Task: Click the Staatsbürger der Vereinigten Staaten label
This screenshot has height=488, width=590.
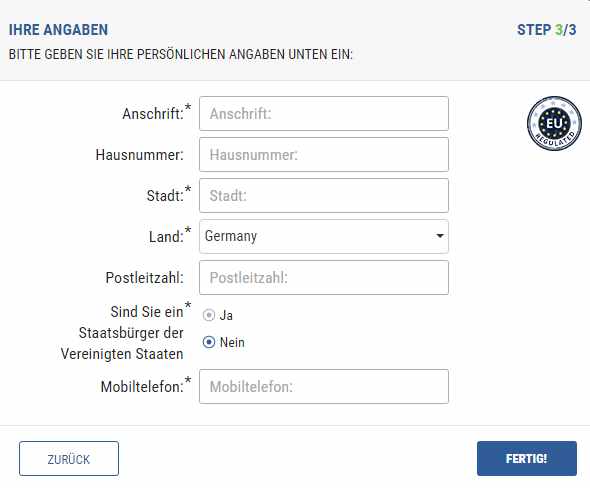Action: pos(122,333)
